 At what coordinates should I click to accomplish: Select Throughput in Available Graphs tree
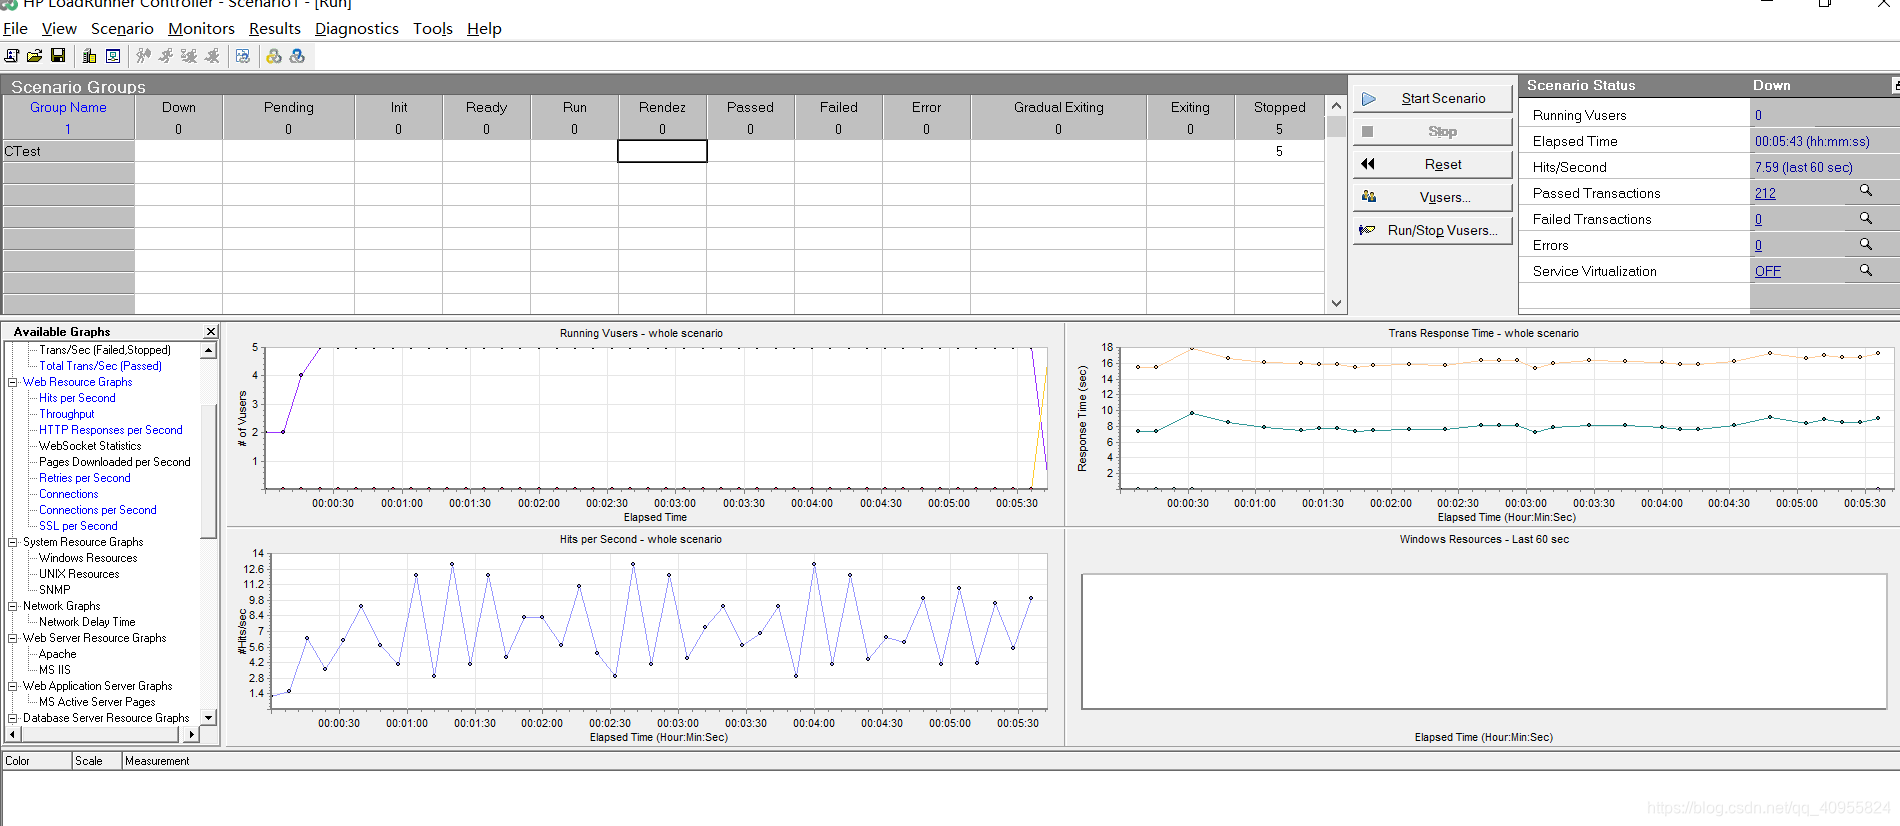66,414
